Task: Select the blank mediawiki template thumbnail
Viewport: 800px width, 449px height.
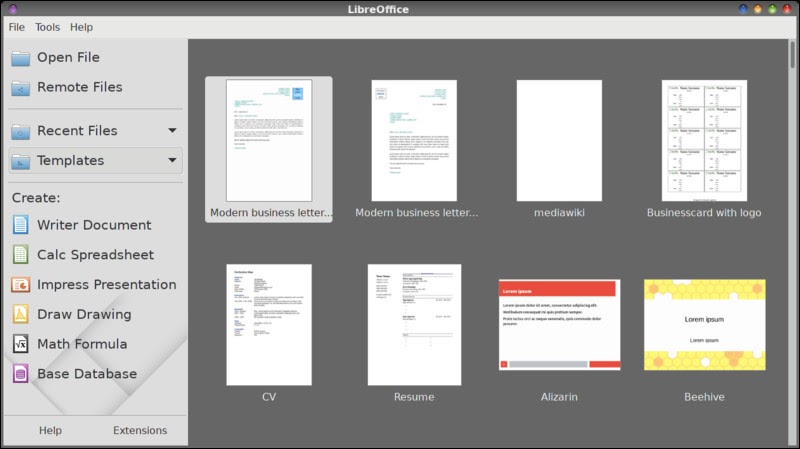Action: point(559,140)
